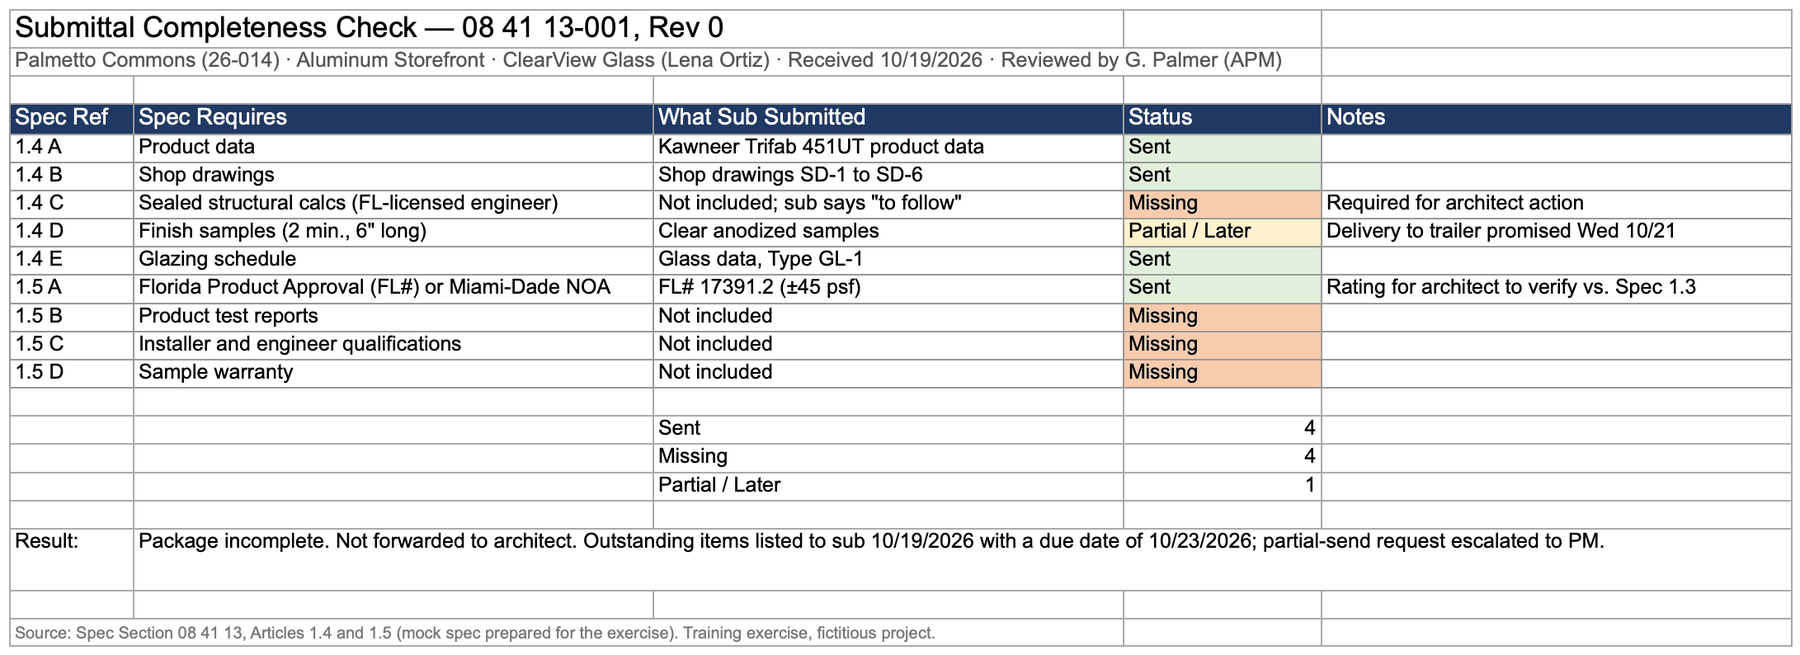Click 'Not included' in Installer qualifications row

coord(888,344)
